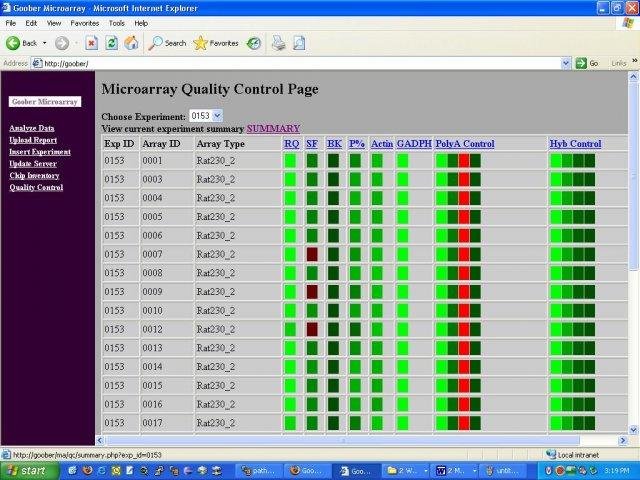Refresh the page with the Refresh icon
Viewport: 640px width, 480px height.
point(111,43)
